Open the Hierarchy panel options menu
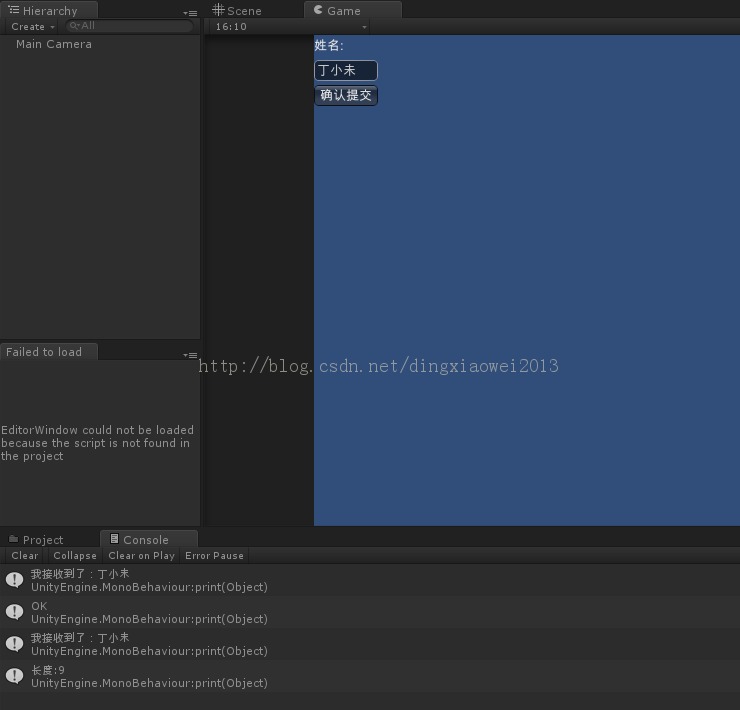 (190, 13)
